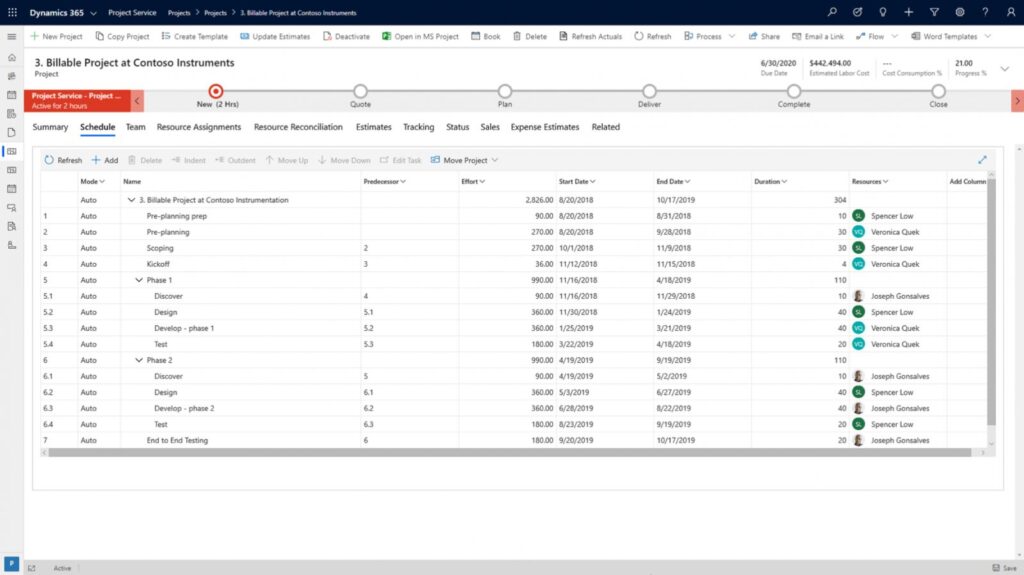Collapse the root project row chevron
Viewport: 1024px width, 575px height.
(x=131, y=200)
